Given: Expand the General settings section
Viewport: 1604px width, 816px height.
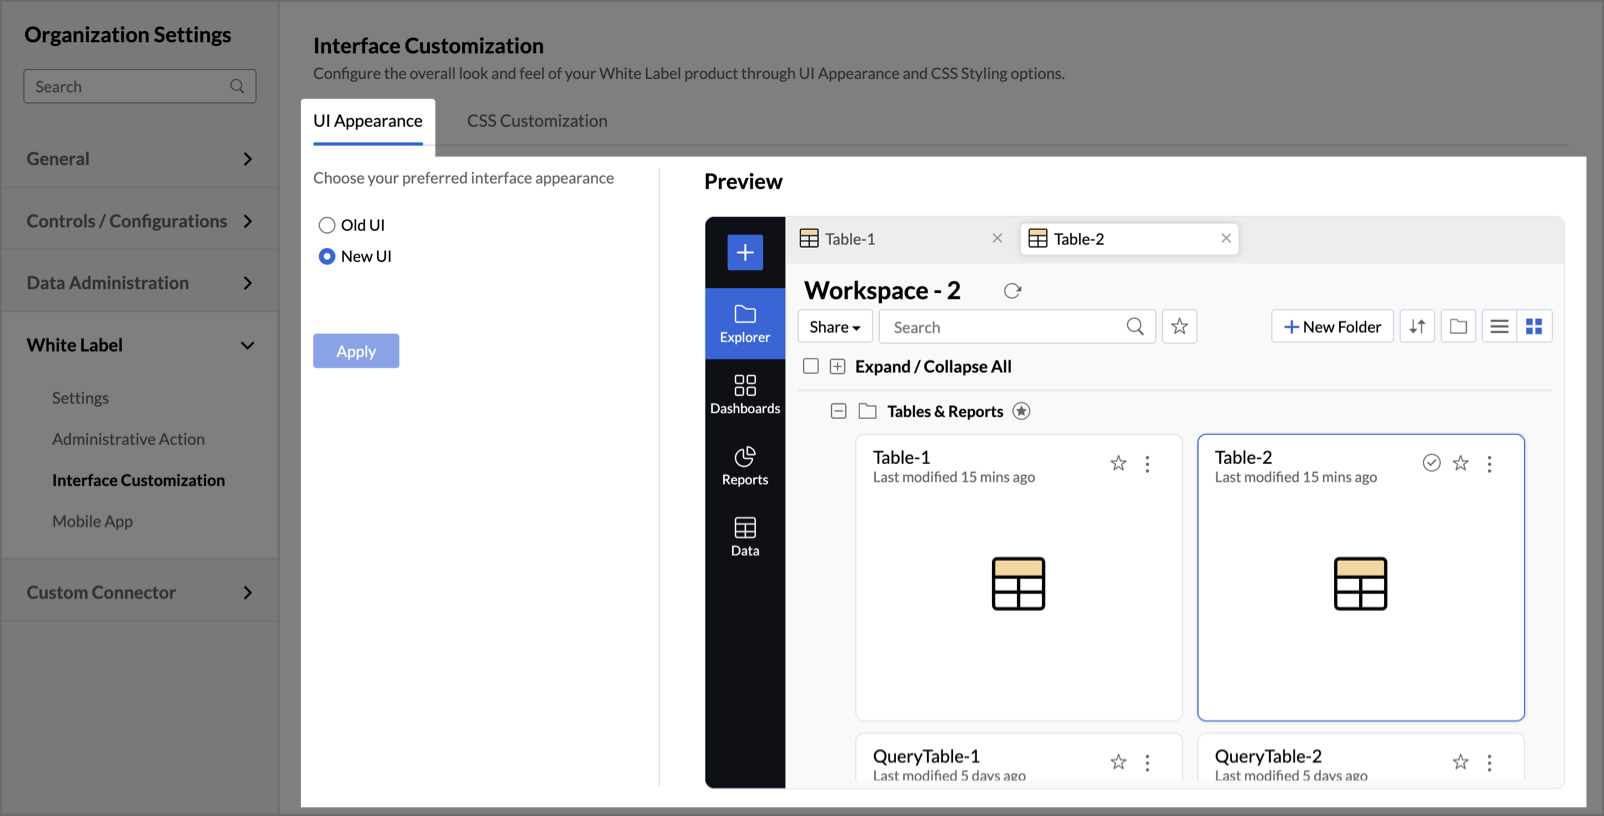Looking at the screenshot, I should click(140, 159).
